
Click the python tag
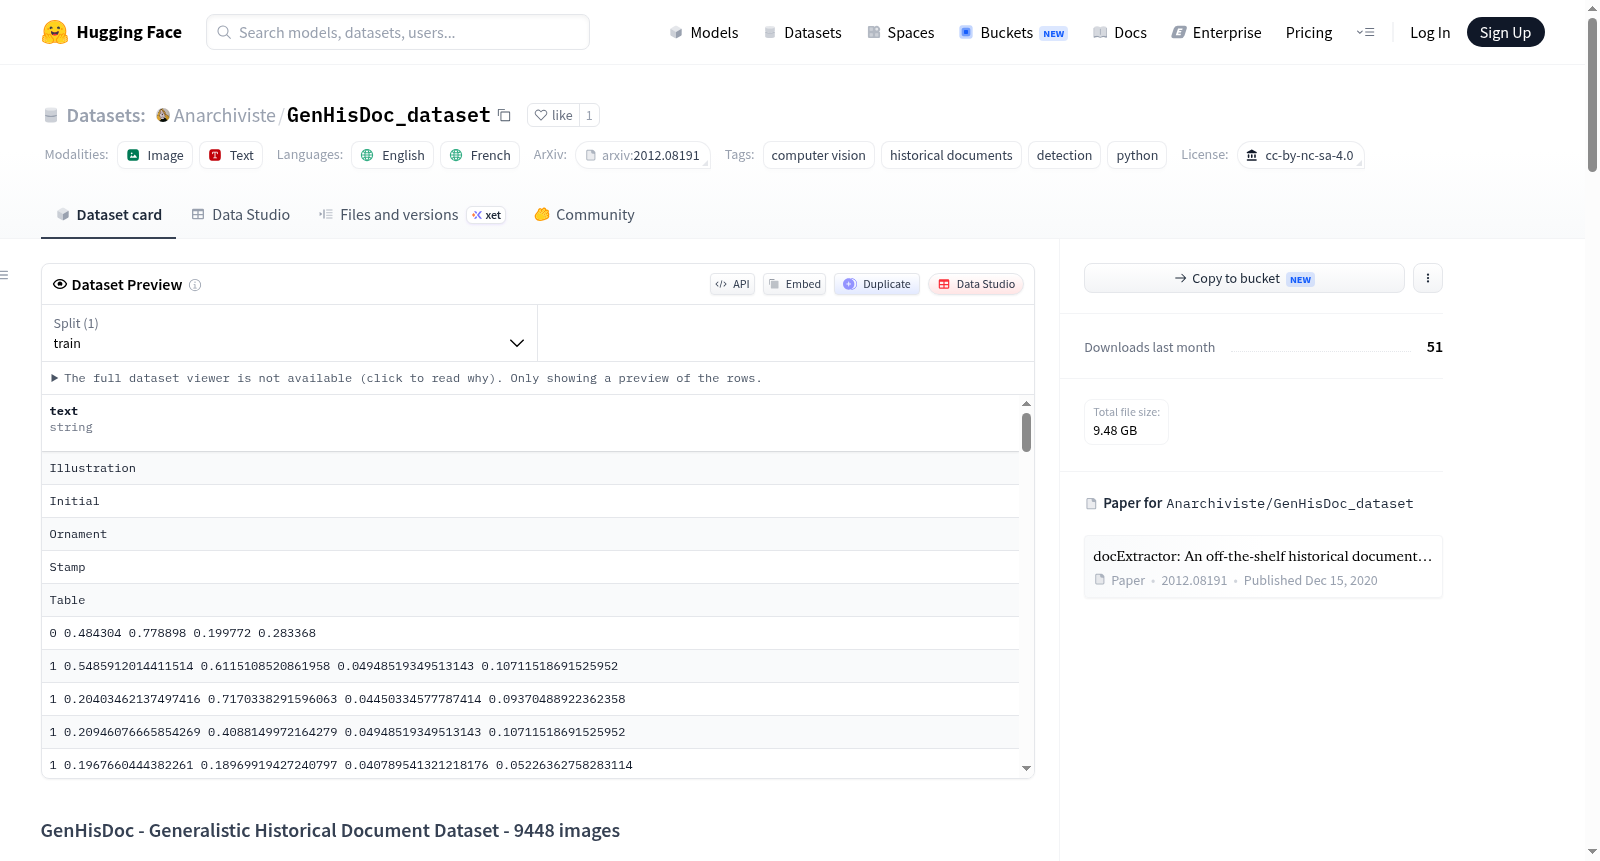click(x=1137, y=155)
